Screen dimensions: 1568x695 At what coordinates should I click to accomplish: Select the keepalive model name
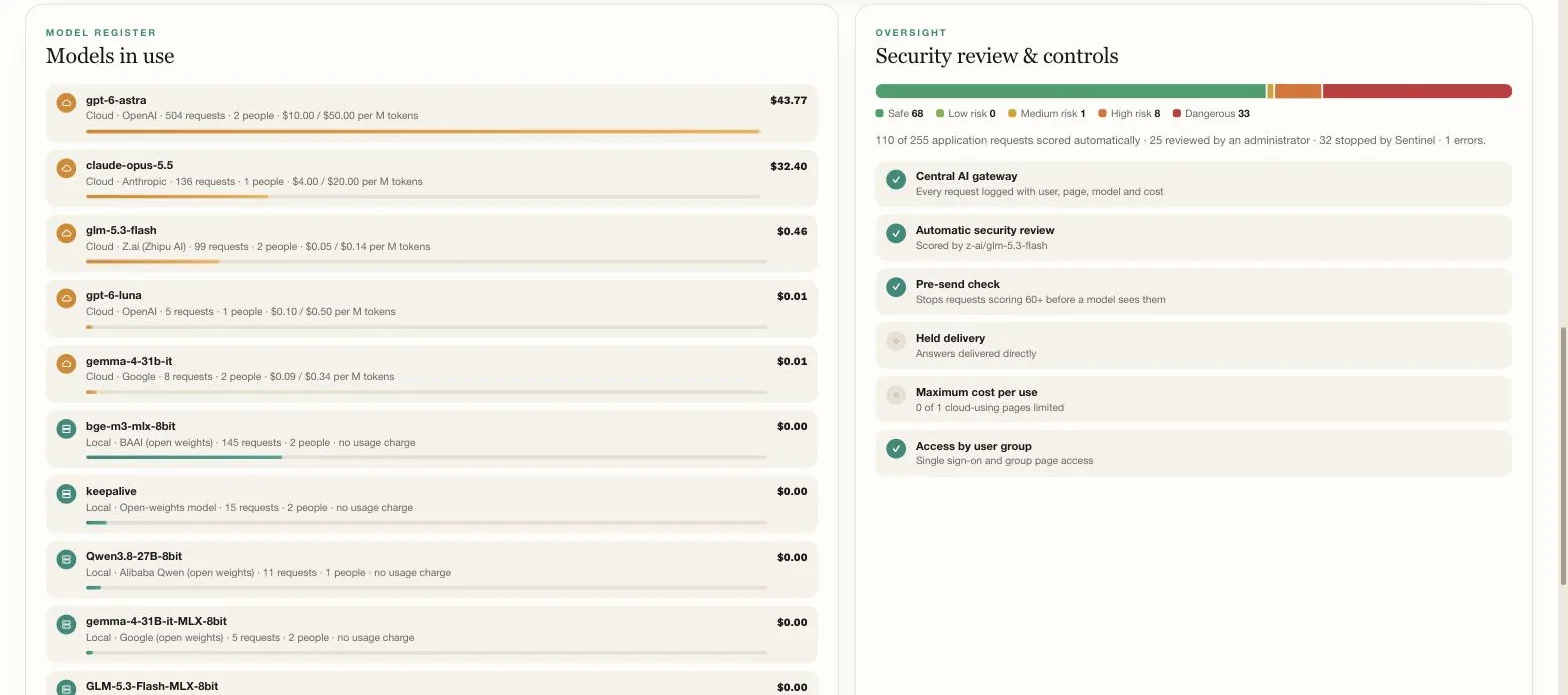pyautogui.click(x=111, y=491)
